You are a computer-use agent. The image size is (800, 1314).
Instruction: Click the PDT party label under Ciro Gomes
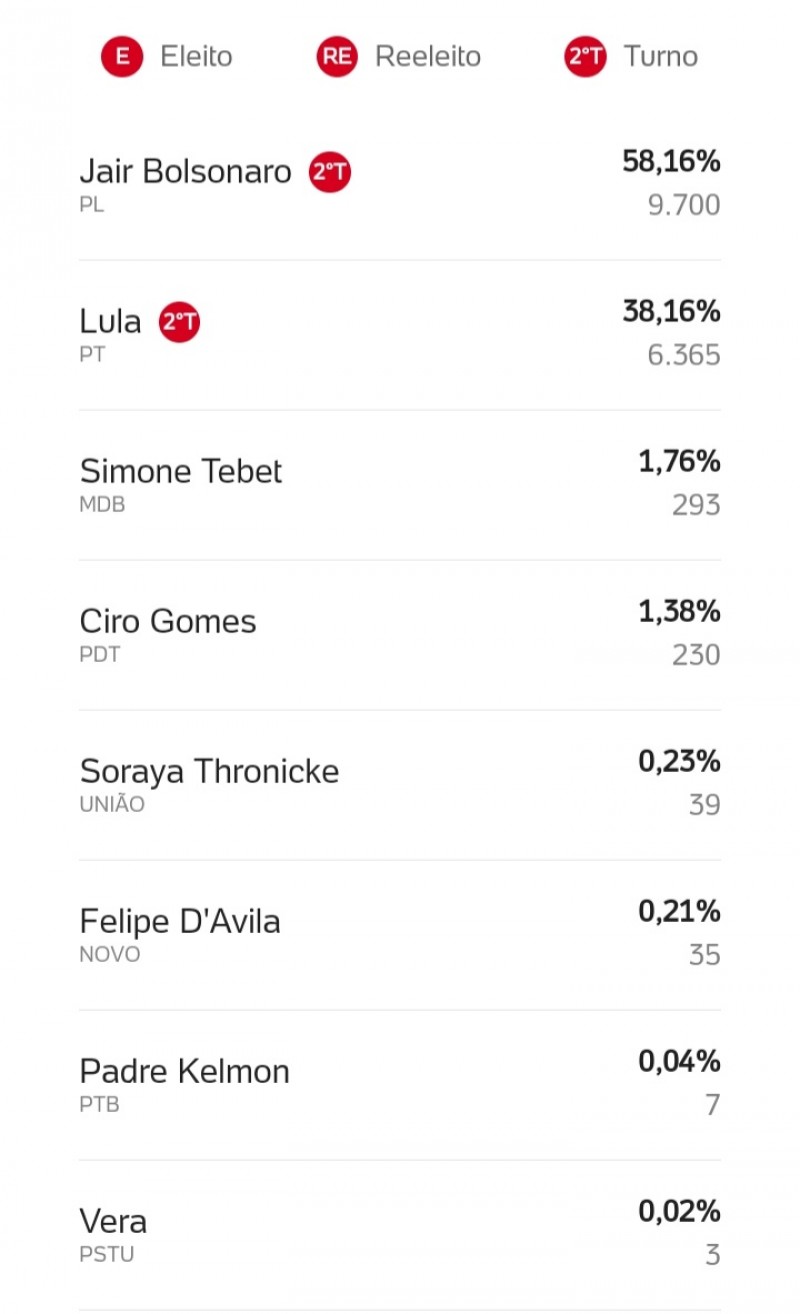point(100,655)
